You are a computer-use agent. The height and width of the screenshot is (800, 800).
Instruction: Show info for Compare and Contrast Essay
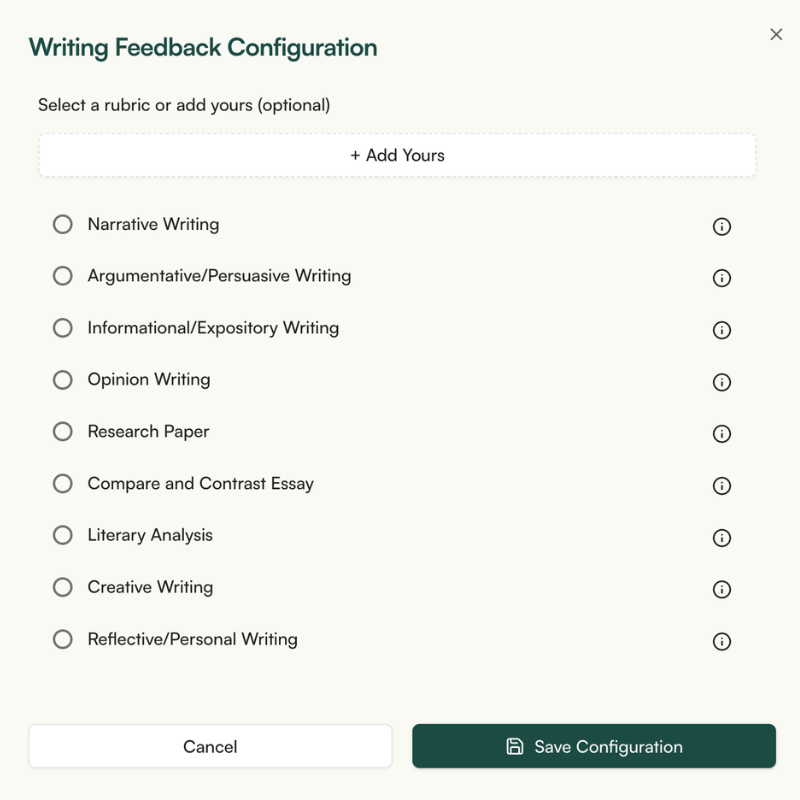(722, 485)
